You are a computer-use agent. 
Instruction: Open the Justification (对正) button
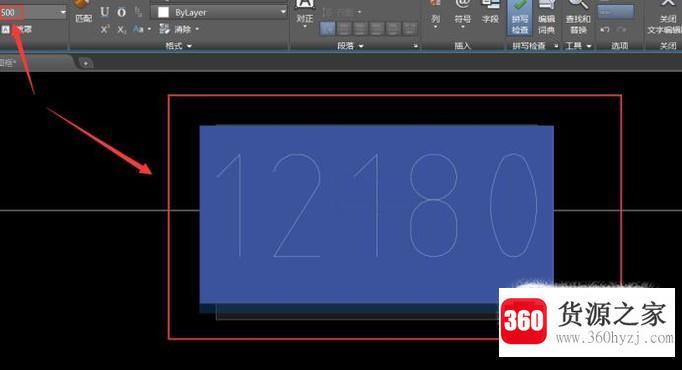[304, 13]
